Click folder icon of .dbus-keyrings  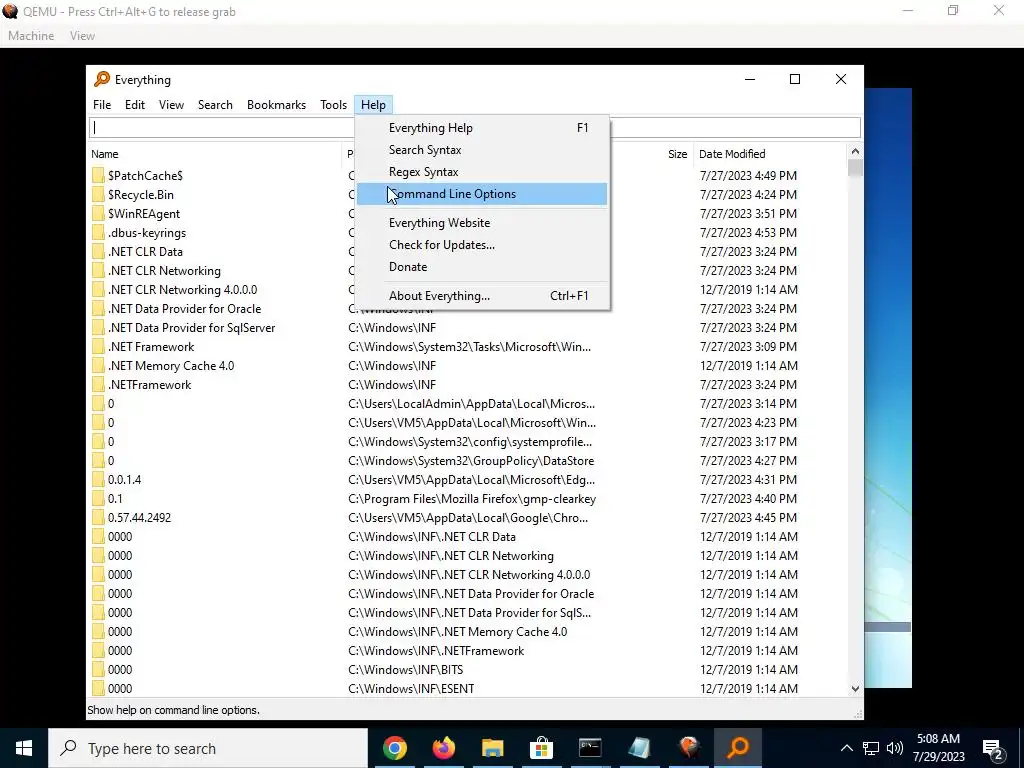click(x=98, y=232)
